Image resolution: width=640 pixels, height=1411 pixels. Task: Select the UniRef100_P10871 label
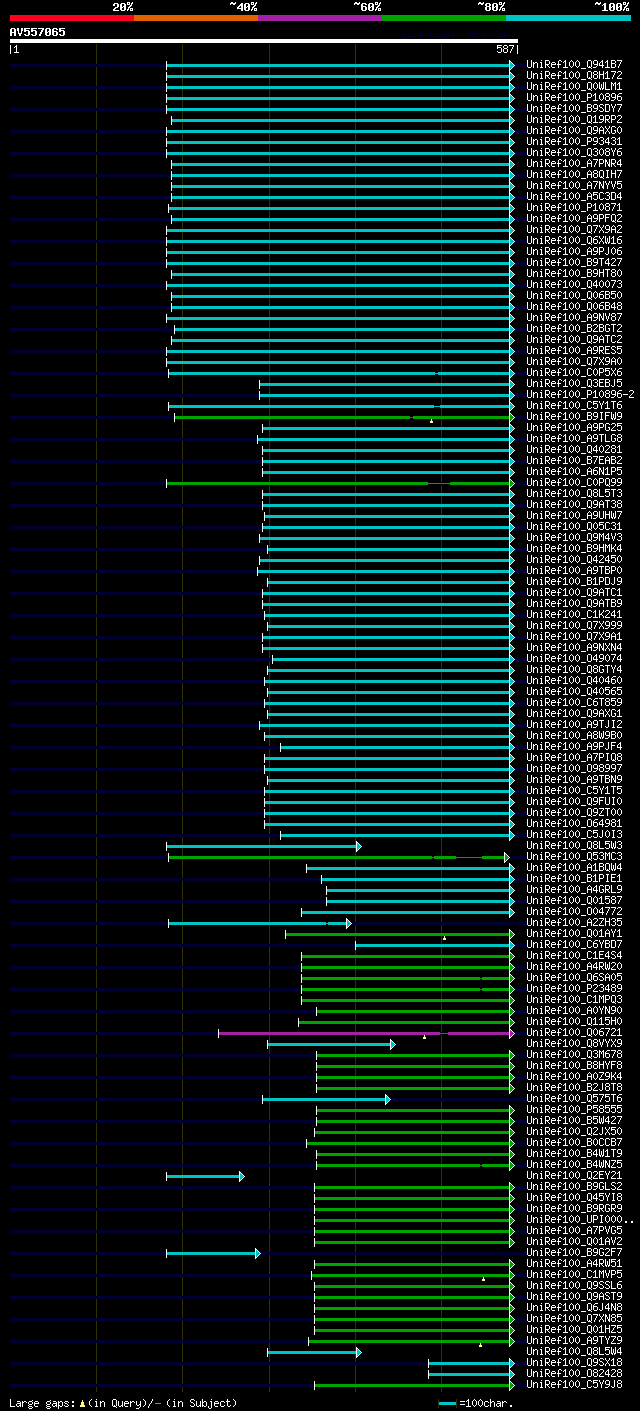[x=574, y=207]
